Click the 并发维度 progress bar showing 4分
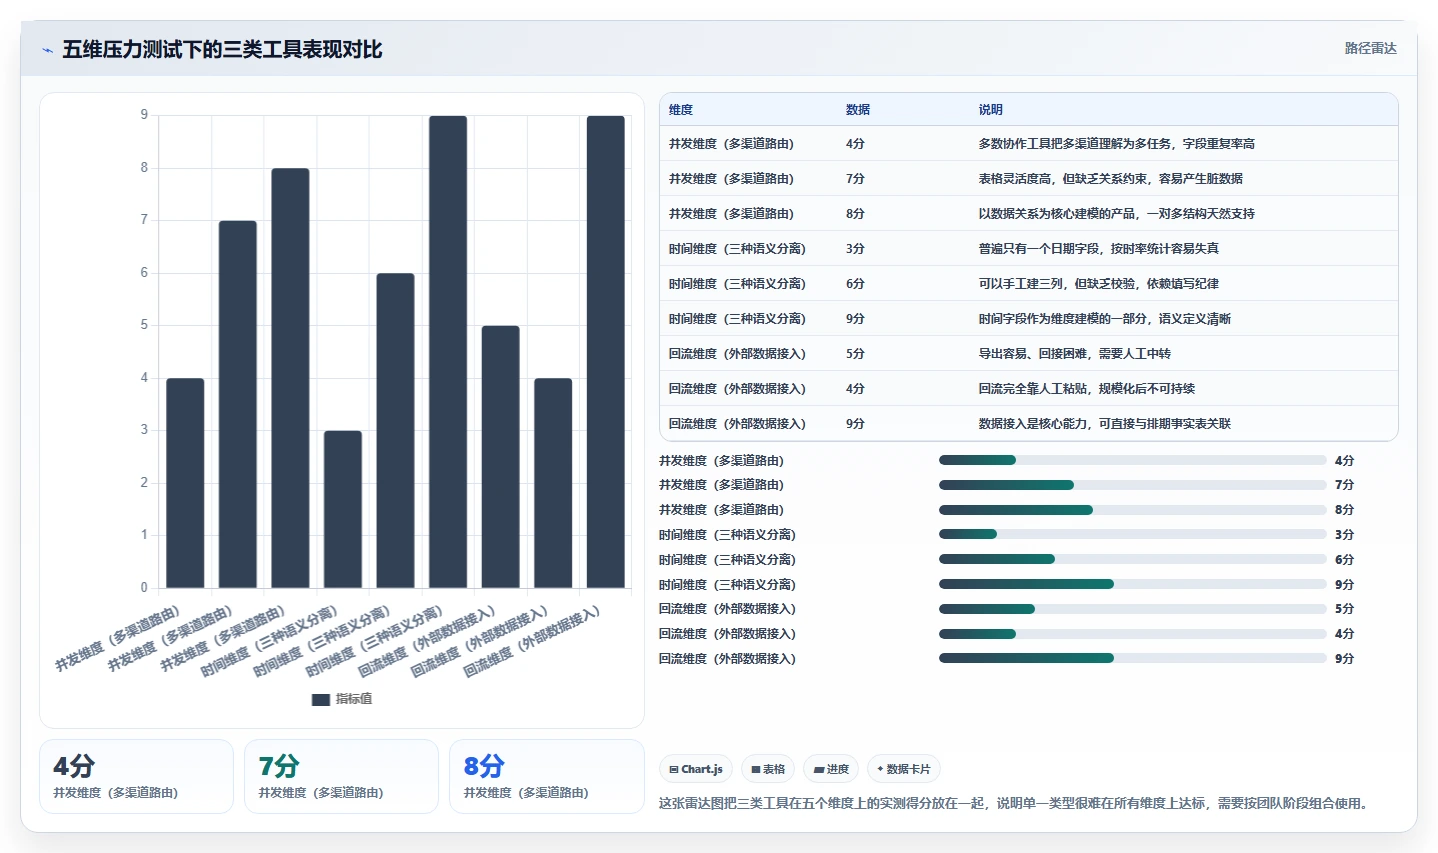Screen dimensions: 1438x853 (x=1132, y=460)
